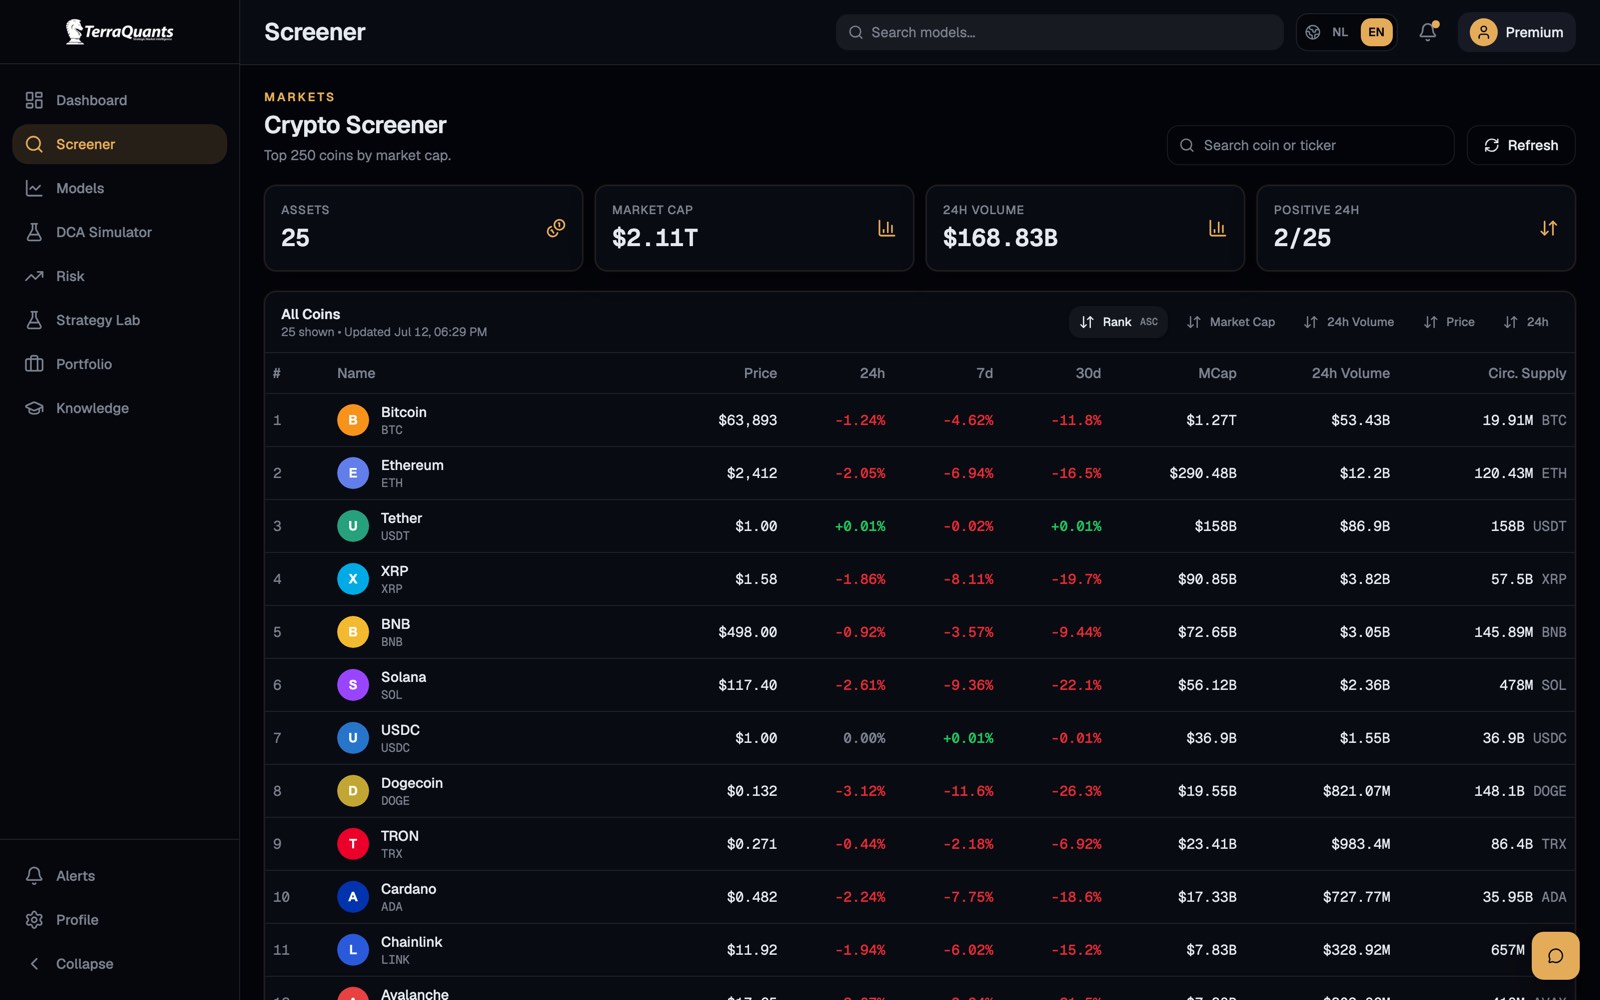Open the Premium account menu
Screen dimensions: 1600x1000
1516,32
